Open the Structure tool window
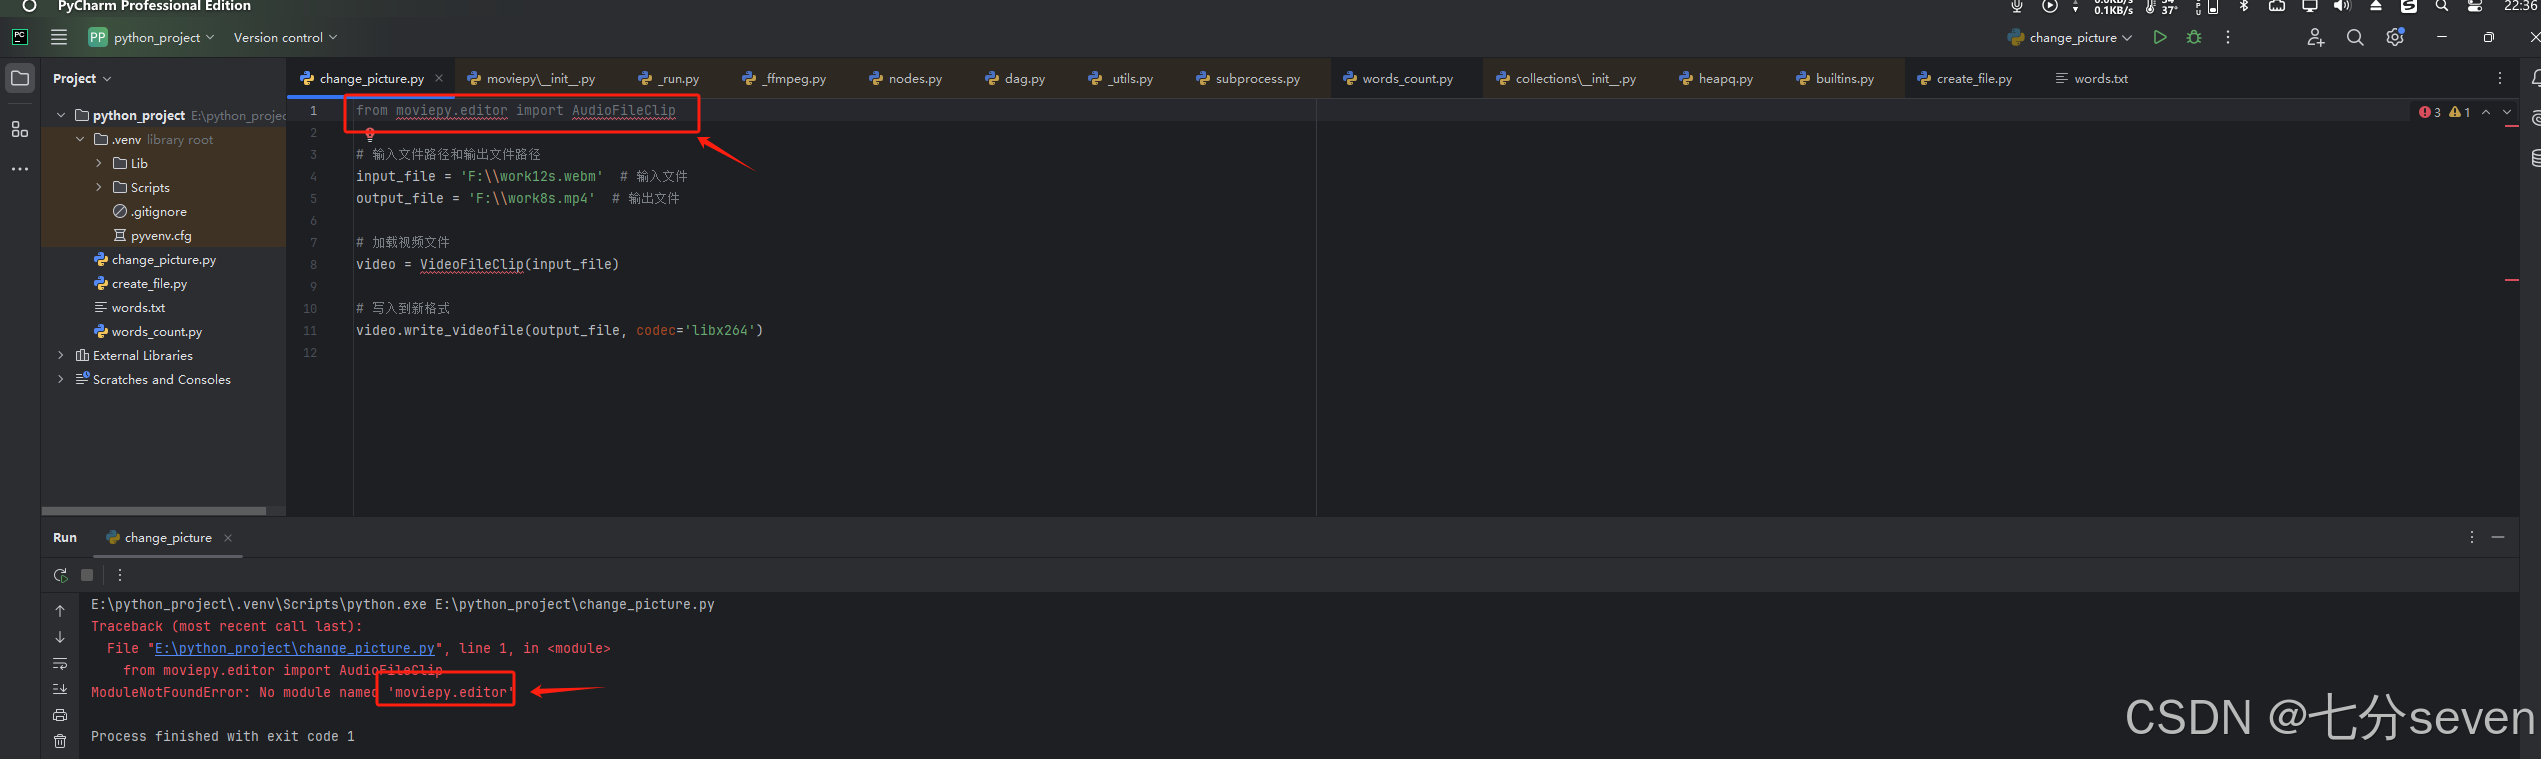Image resolution: width=2541 pixels, height=759 pixels. tap(20, 129)
